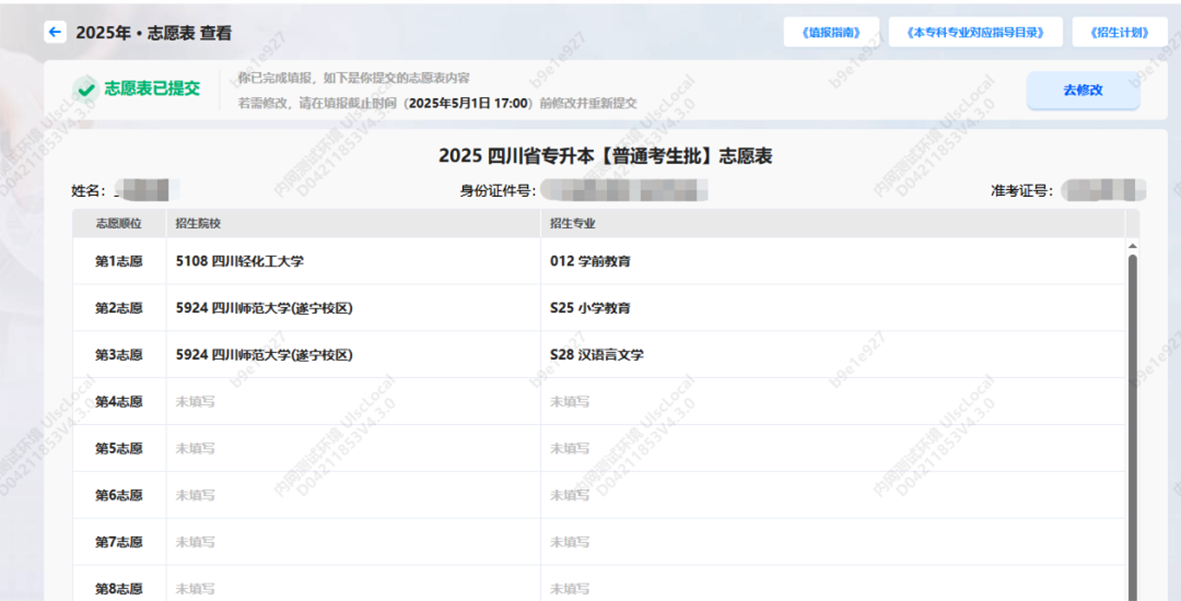
Task: Open the 填报指南 guide
Action: click(831, 32)
